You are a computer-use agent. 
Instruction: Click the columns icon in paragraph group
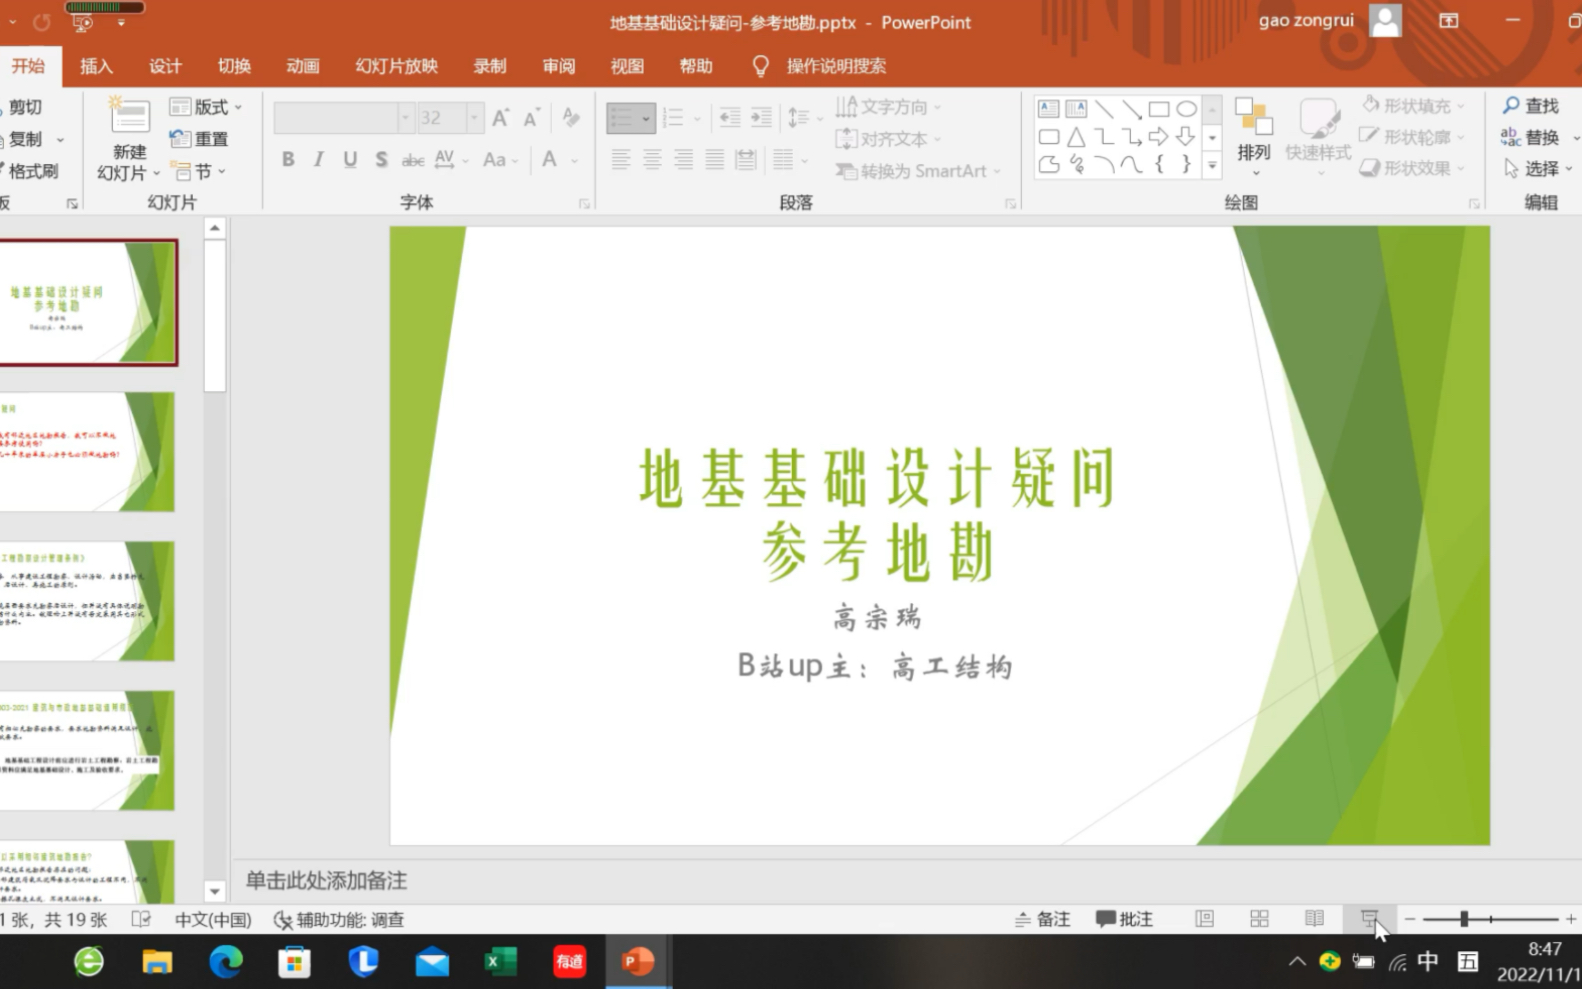(x=783, y=159)
